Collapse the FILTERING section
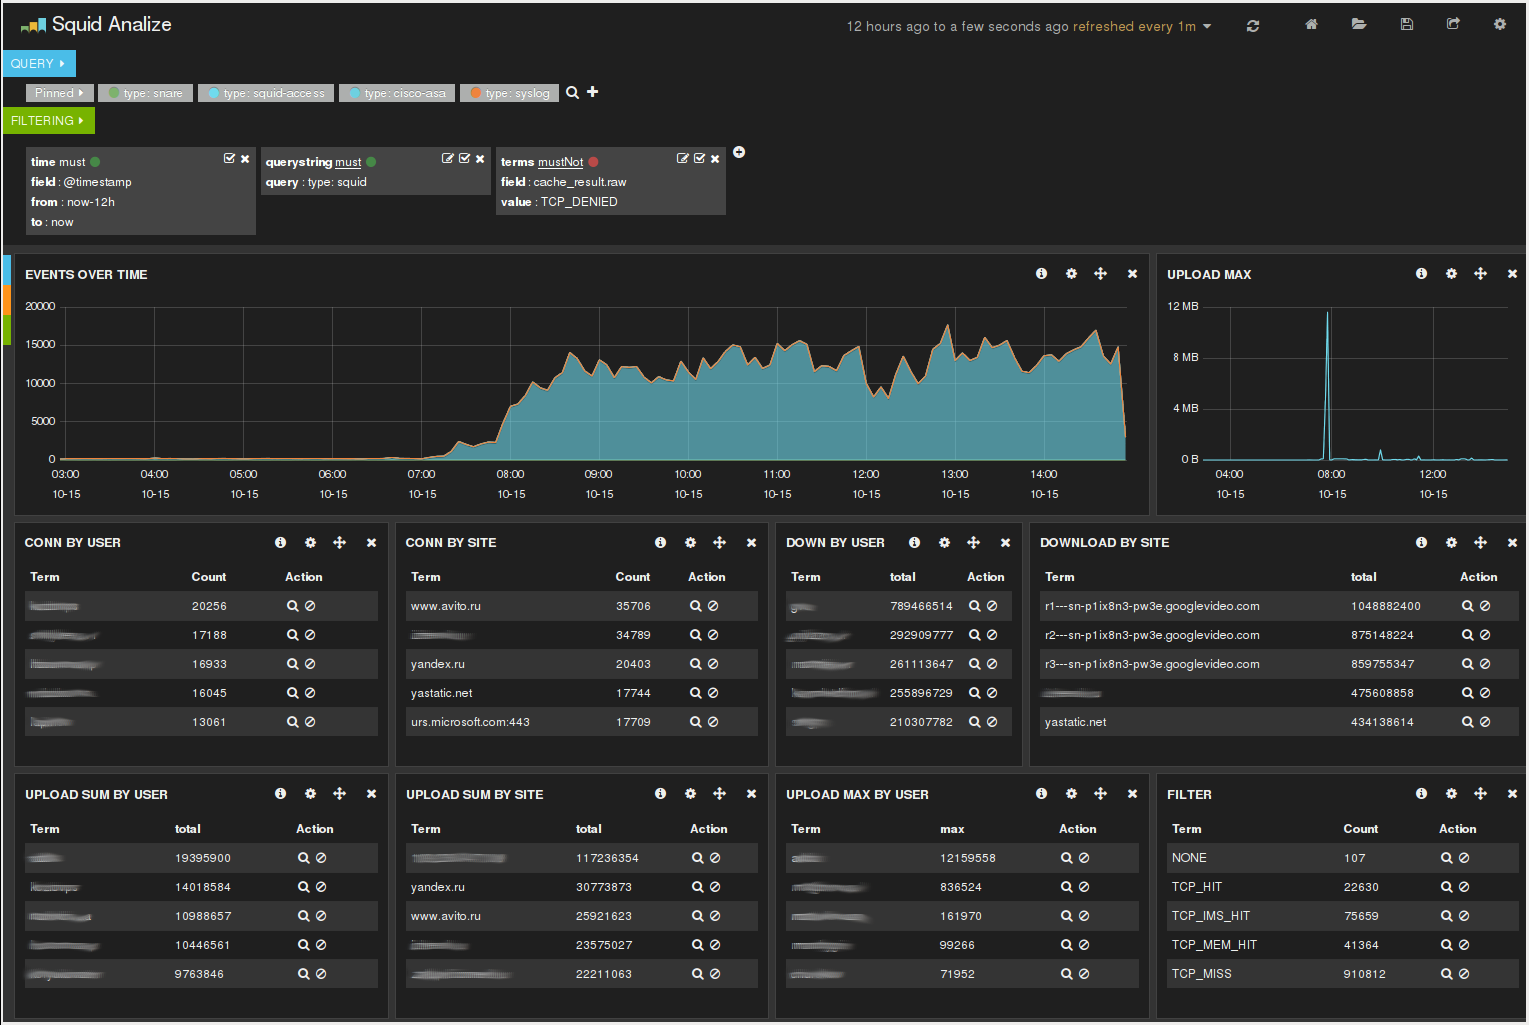The height and width of the screenshot is (1025, 1529). pos(48,120)
